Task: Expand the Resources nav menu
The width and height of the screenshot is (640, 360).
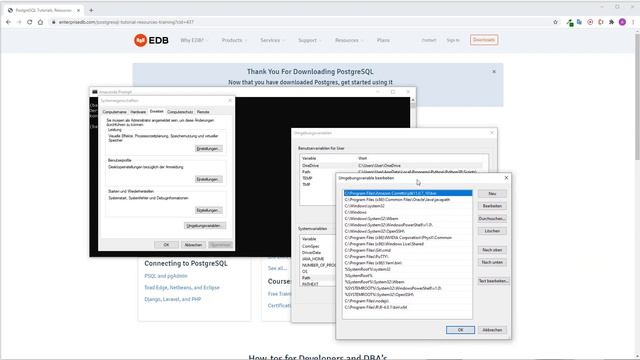Action: pyautogui.click(x=349, y=40)
